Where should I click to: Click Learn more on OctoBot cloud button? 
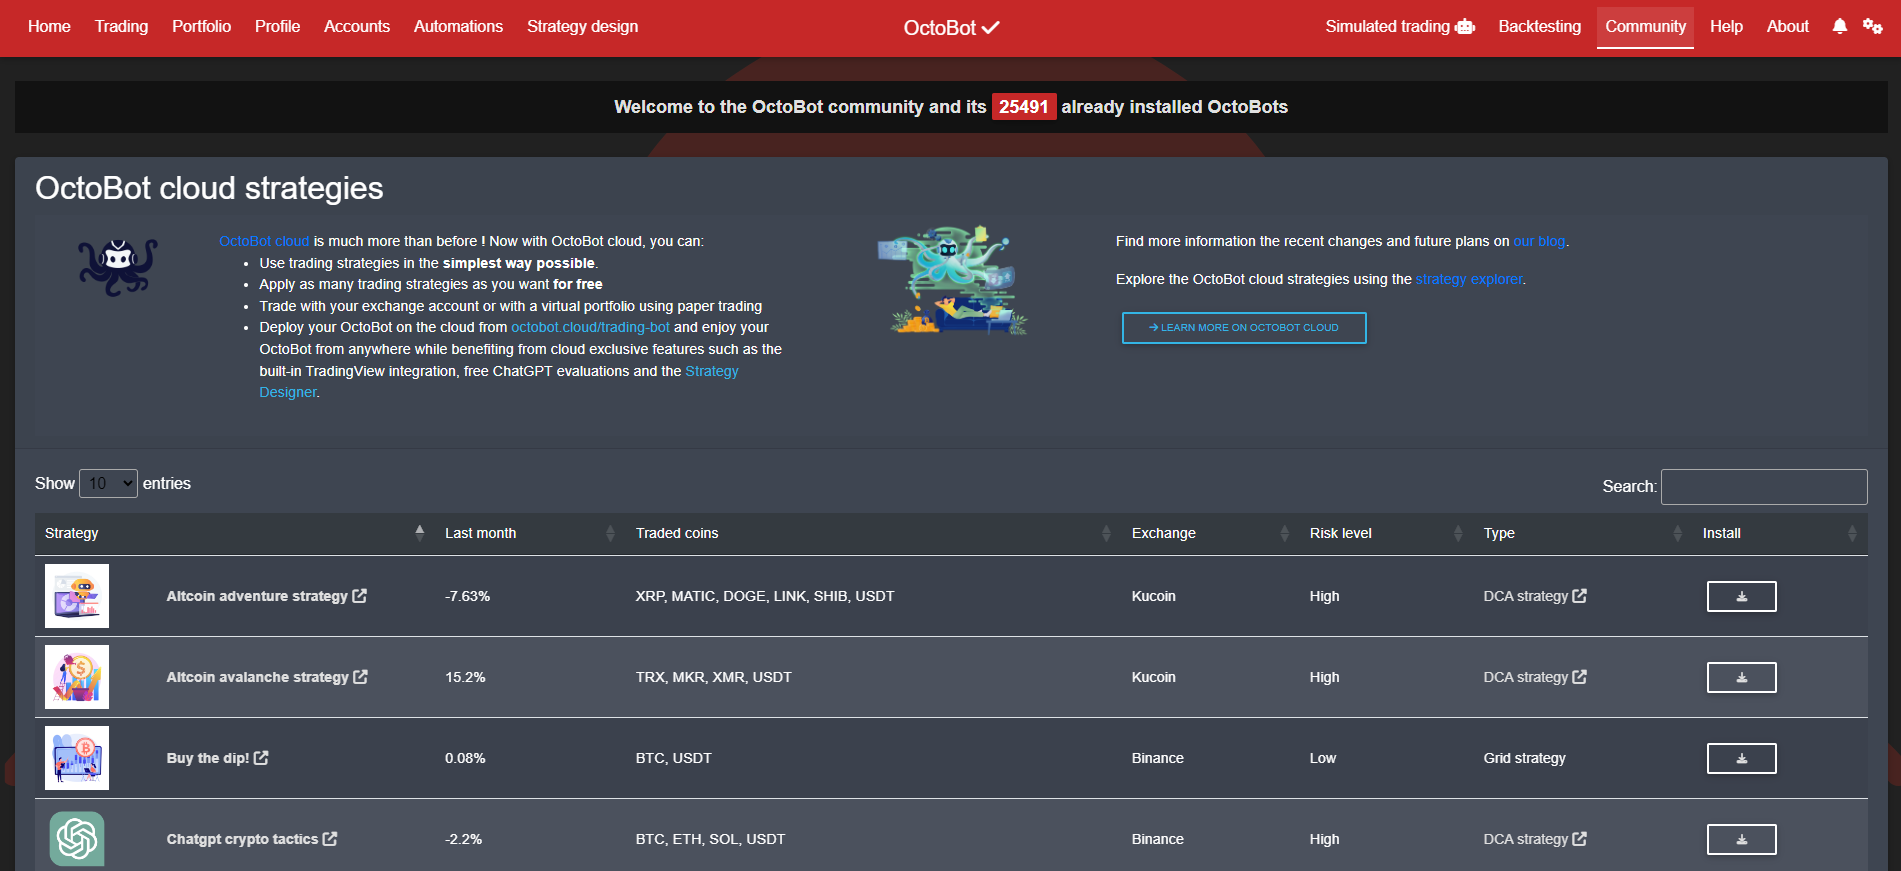pos(1244,328)
